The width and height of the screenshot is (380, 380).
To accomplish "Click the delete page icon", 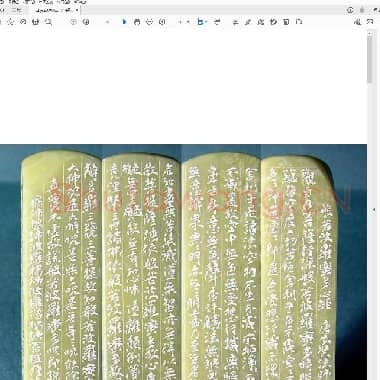I will pos(286,22).
